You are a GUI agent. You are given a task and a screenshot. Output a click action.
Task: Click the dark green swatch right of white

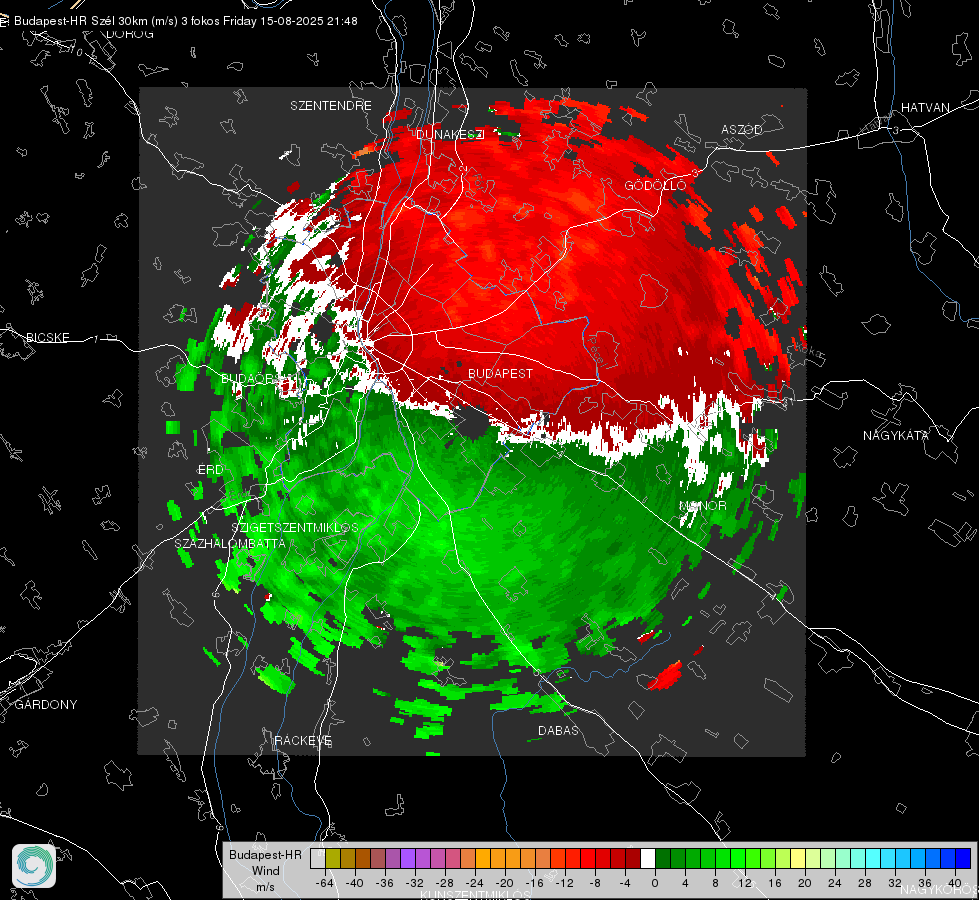click(x=663, y=859)
